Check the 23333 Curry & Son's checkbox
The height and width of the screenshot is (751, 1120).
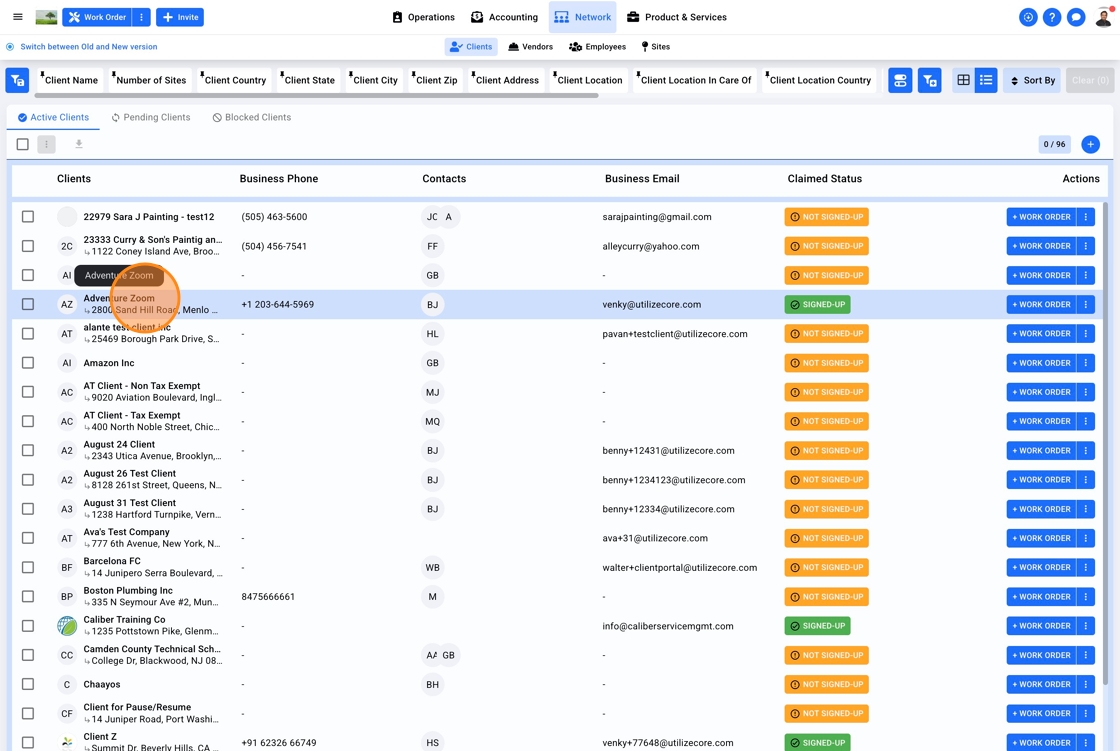(28, 246)
